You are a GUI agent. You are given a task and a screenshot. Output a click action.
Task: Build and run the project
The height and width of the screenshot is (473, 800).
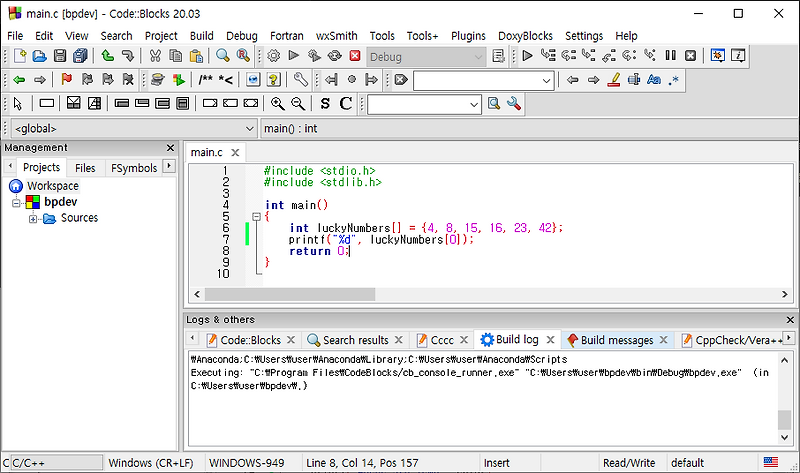click(x=314, y=56)
